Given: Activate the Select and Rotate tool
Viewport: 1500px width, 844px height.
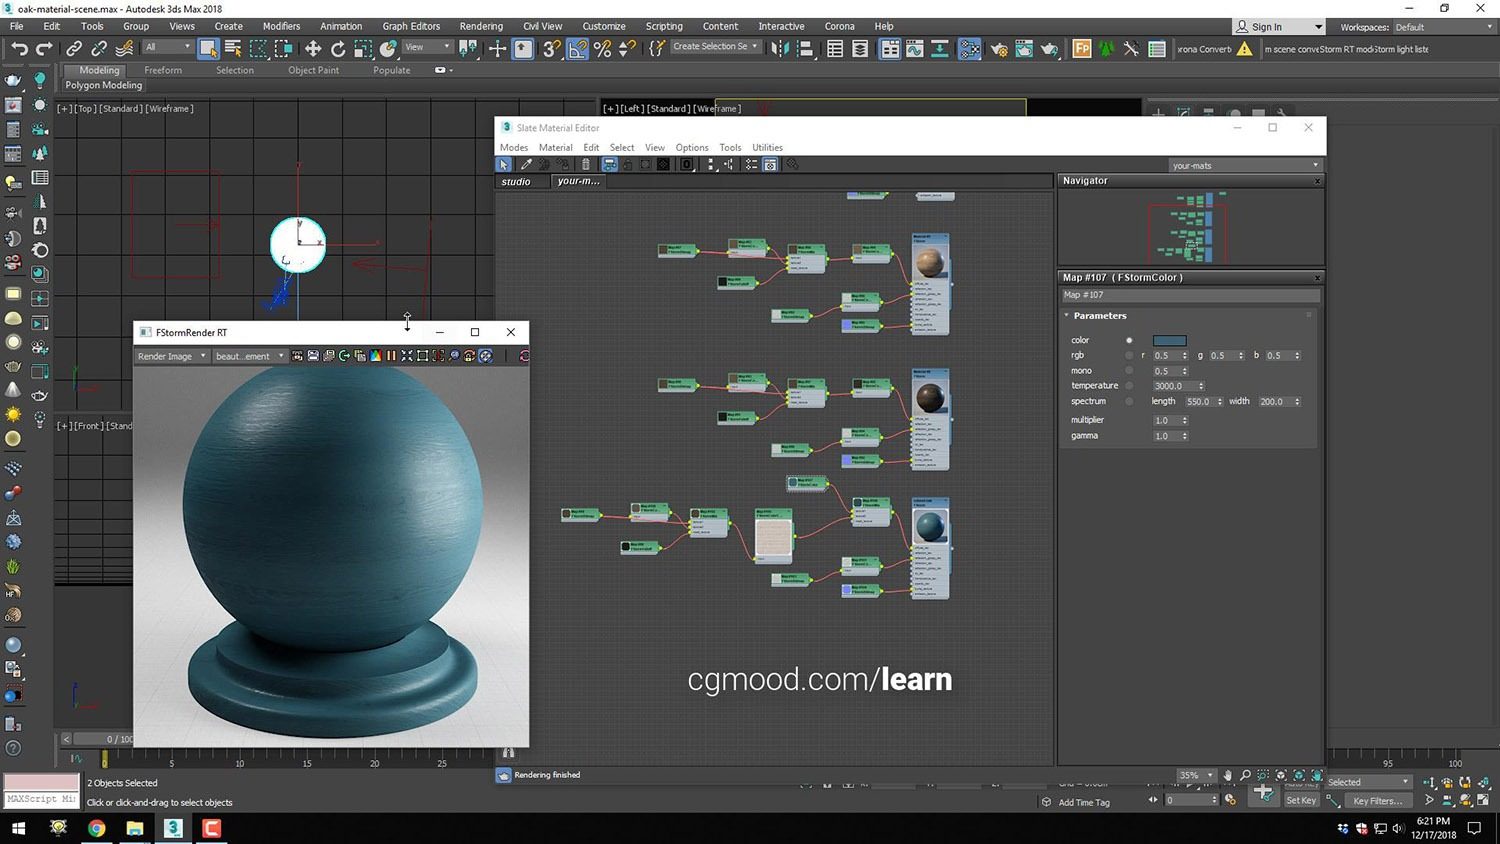Looking at the screenshot, I should [x=338, y=48].
